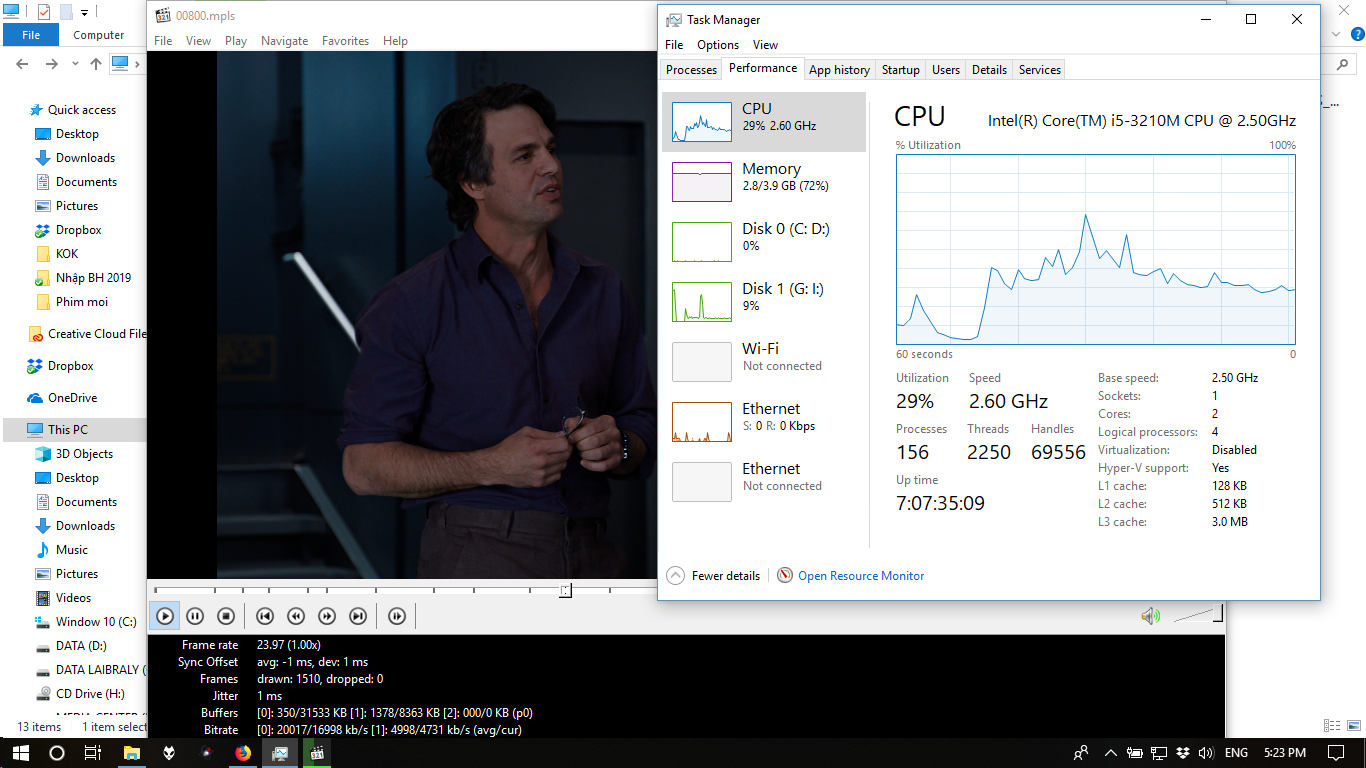
Task: Open the Computer tab in File Explorer
Action: coord(99,35)
